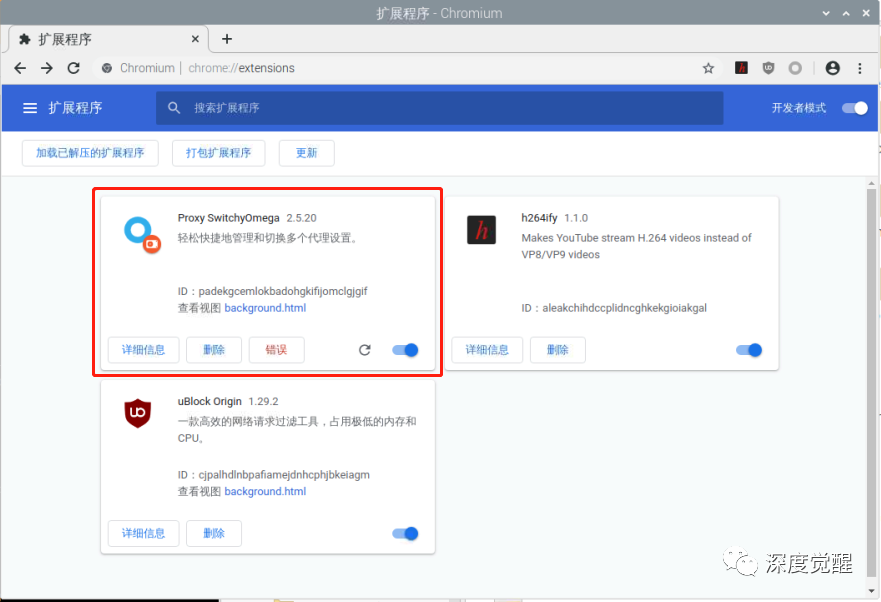This screenshot has width=881, height=602.
Task: Reload the Proxy SwitchyOmega extension
Action: pyautogui.click(x=365, y=350)
